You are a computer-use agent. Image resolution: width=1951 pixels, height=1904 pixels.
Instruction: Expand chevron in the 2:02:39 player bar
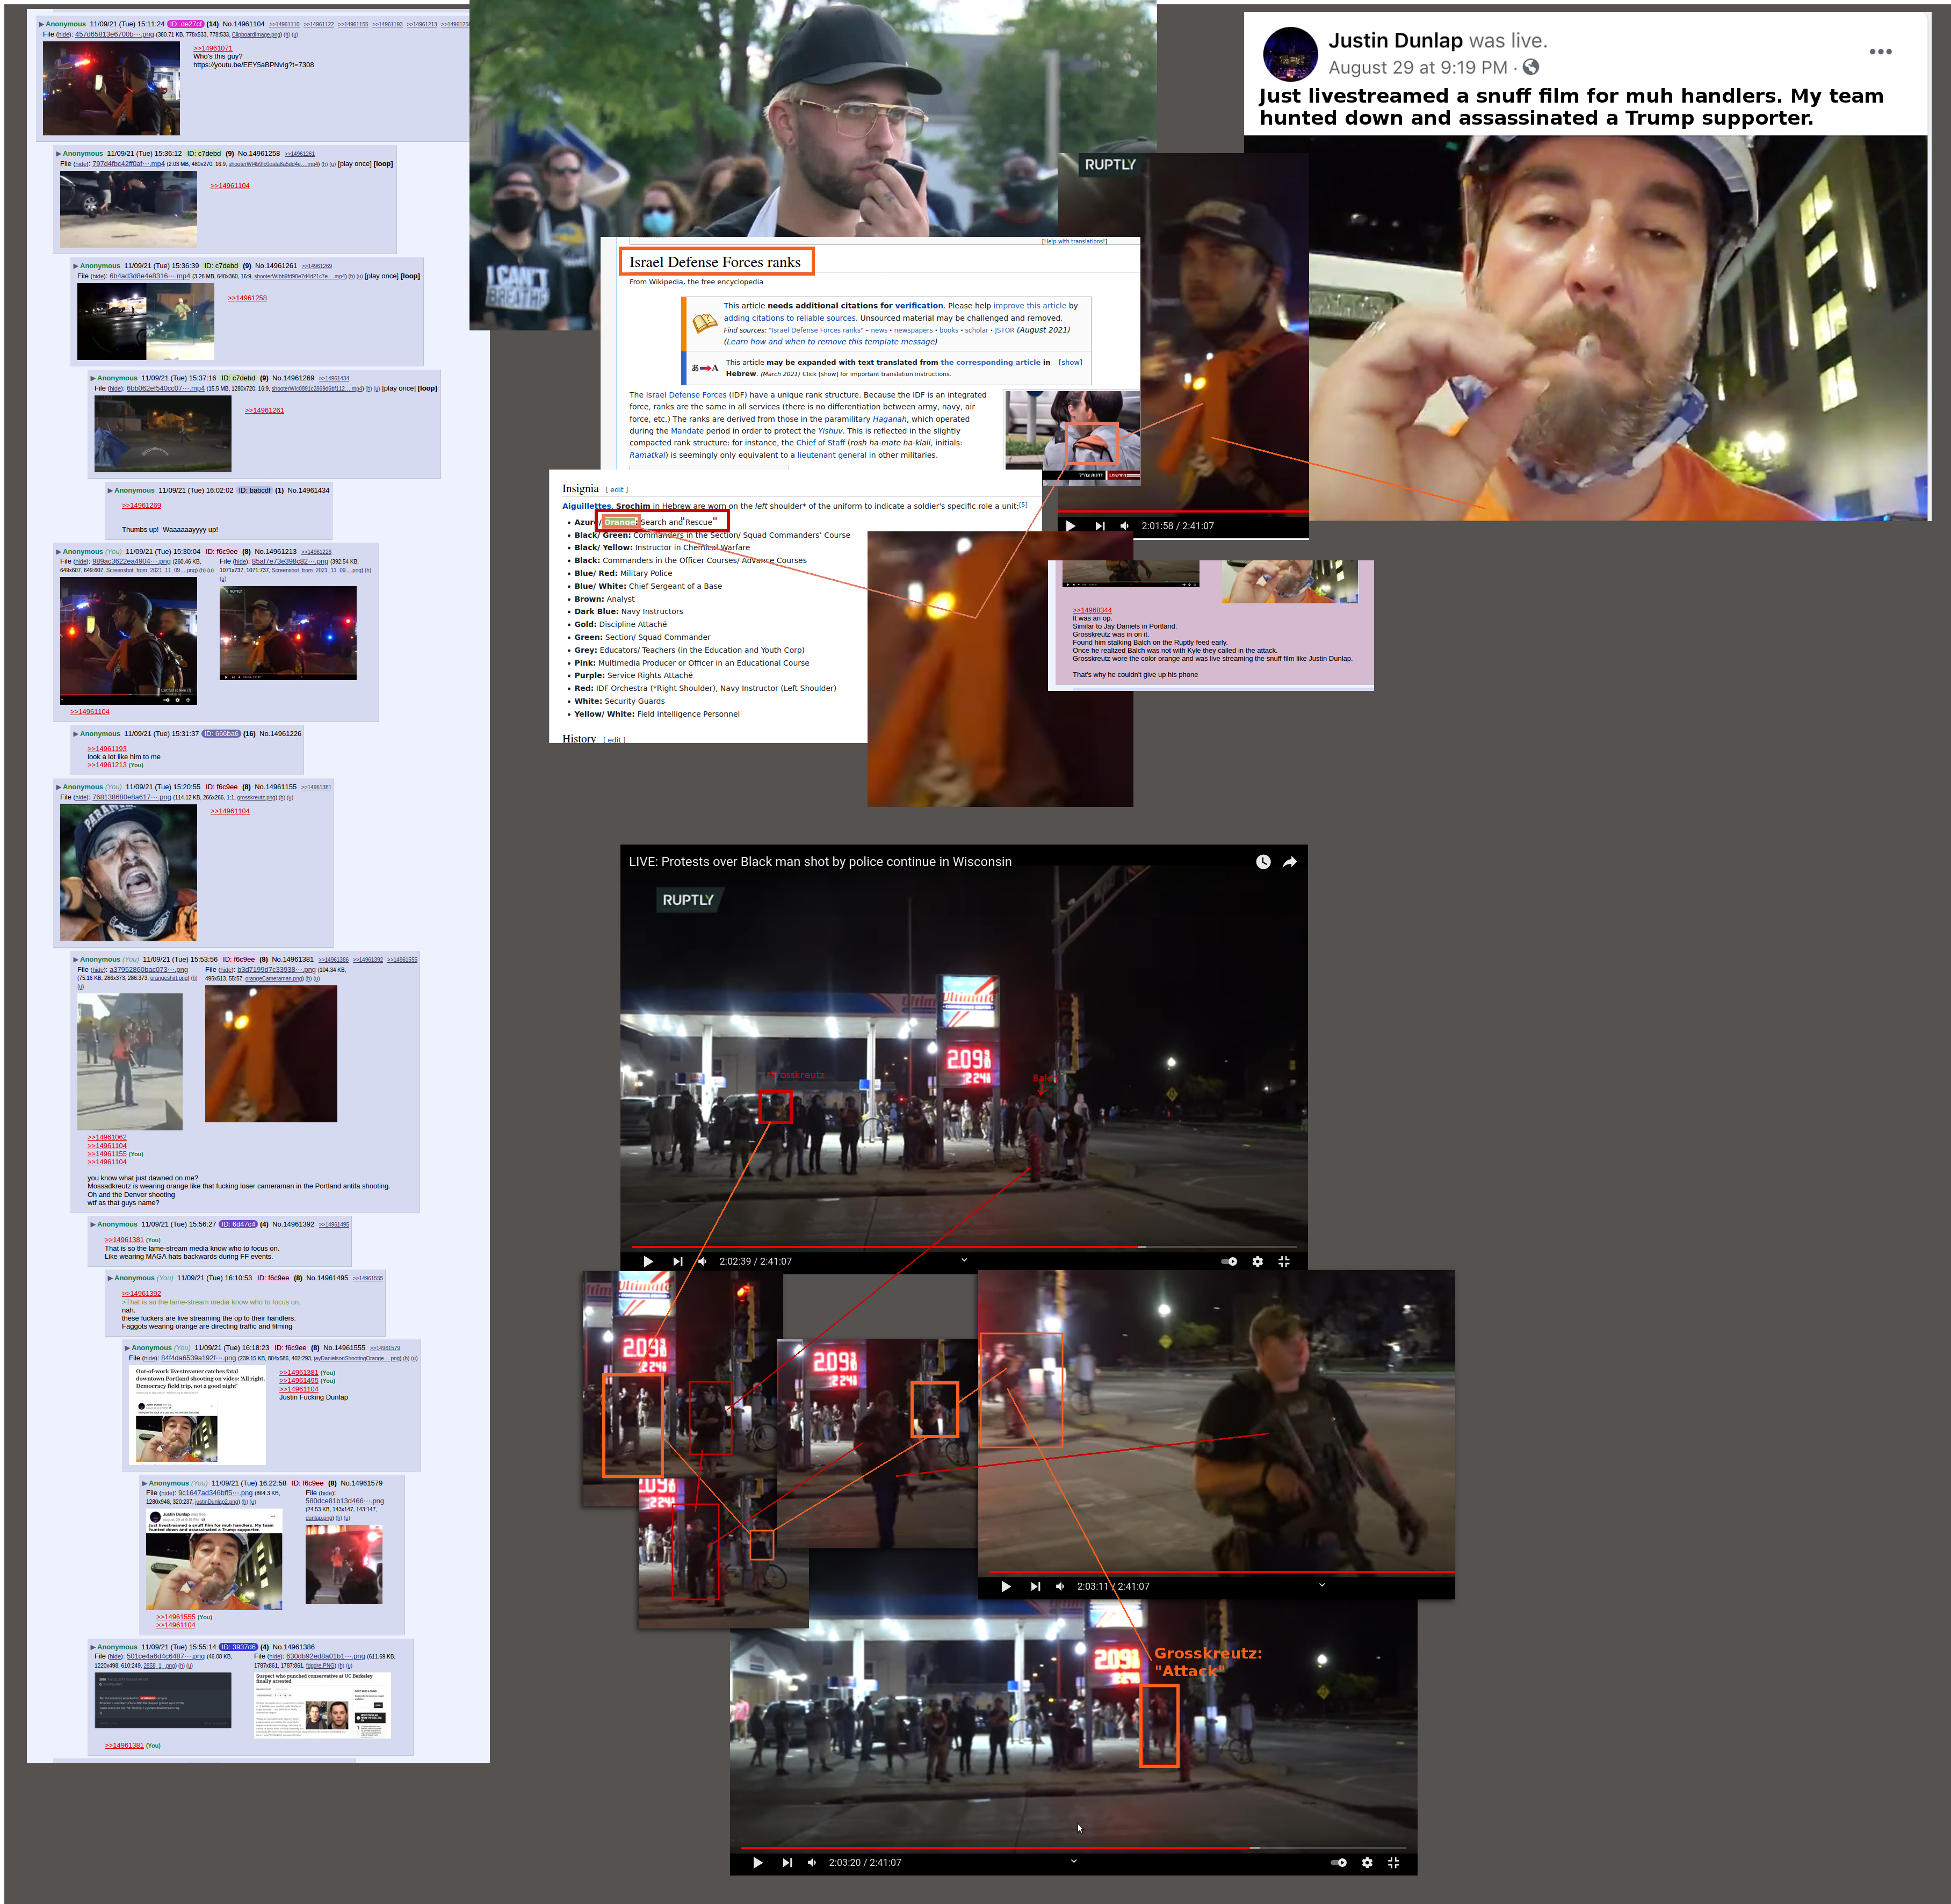(x=964, y=1260)
